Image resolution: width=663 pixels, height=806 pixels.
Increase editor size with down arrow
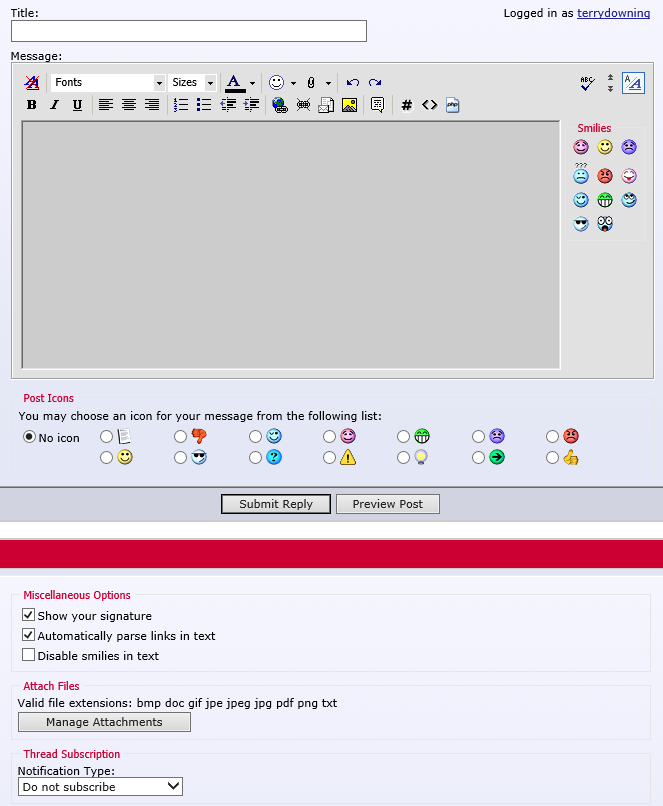click(610, 88)
